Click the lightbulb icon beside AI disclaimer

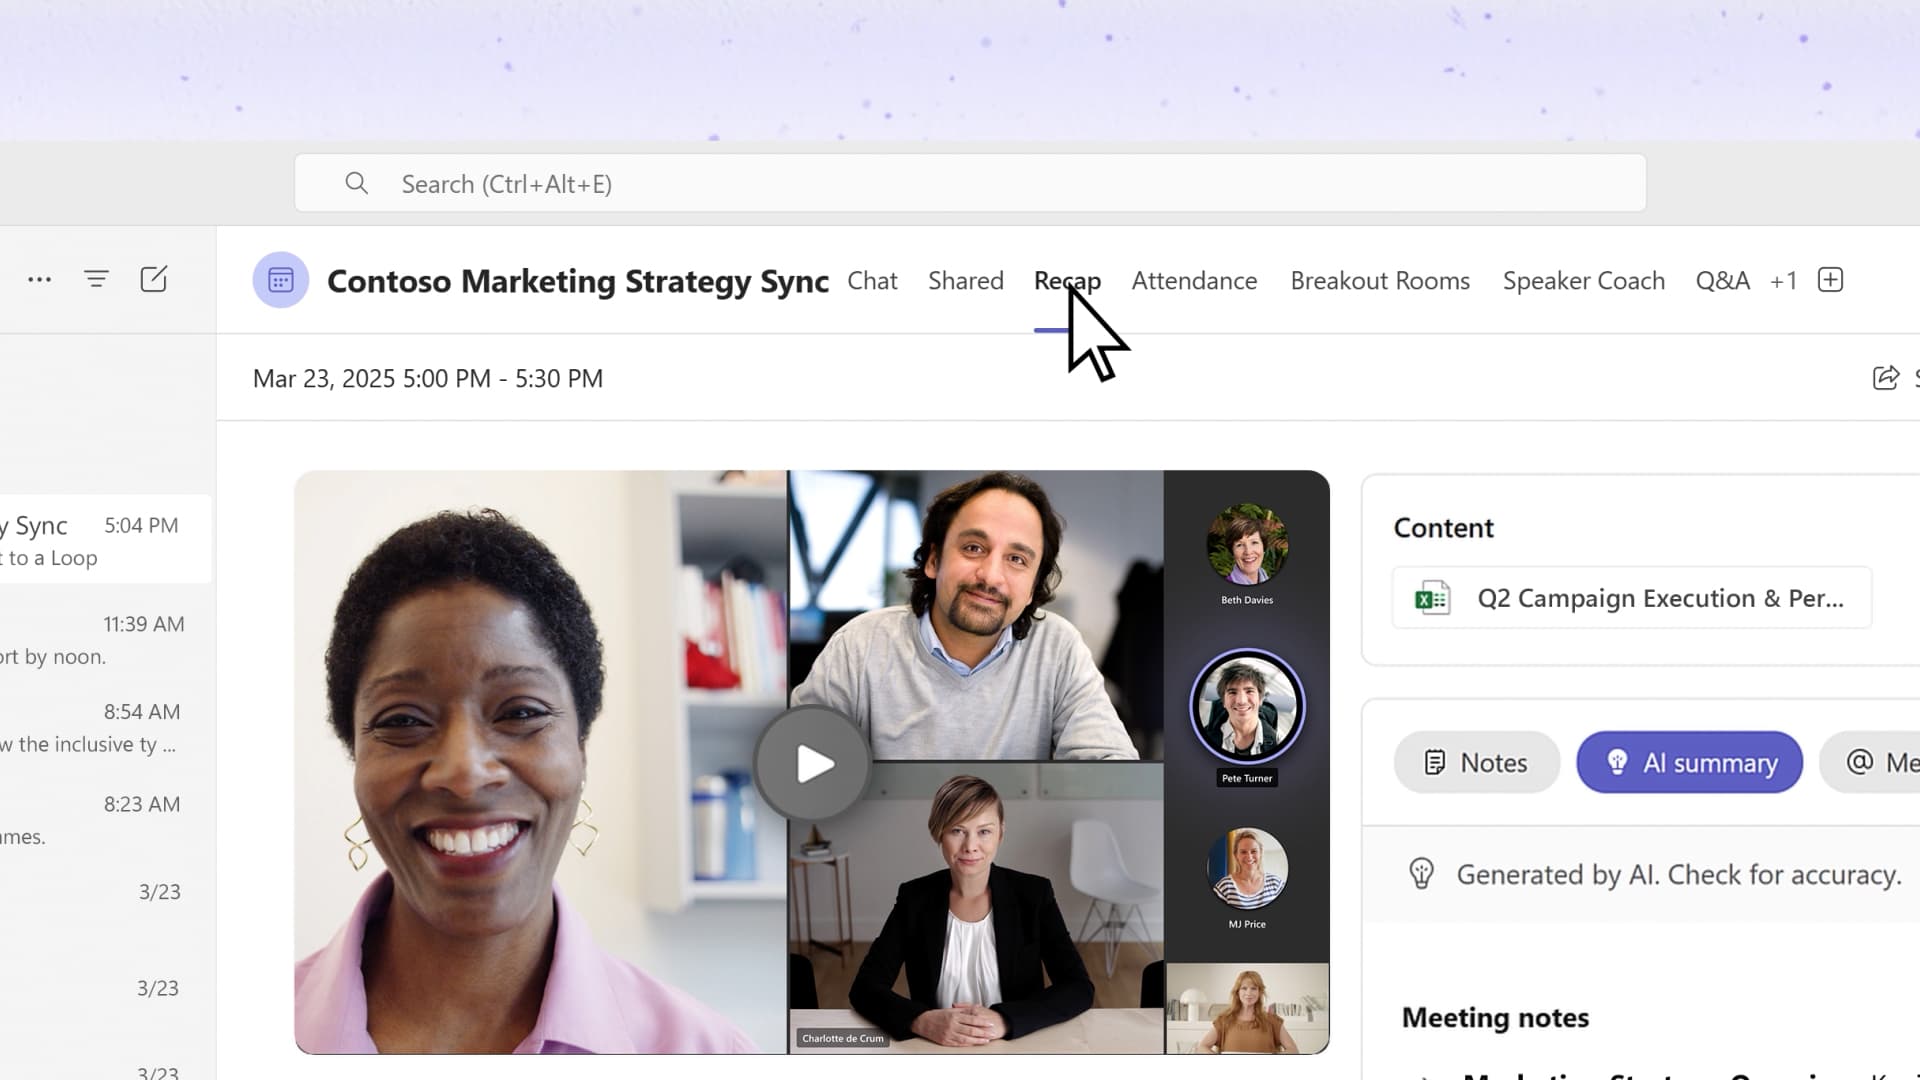pyautogui.click(x=1421, y=874)
